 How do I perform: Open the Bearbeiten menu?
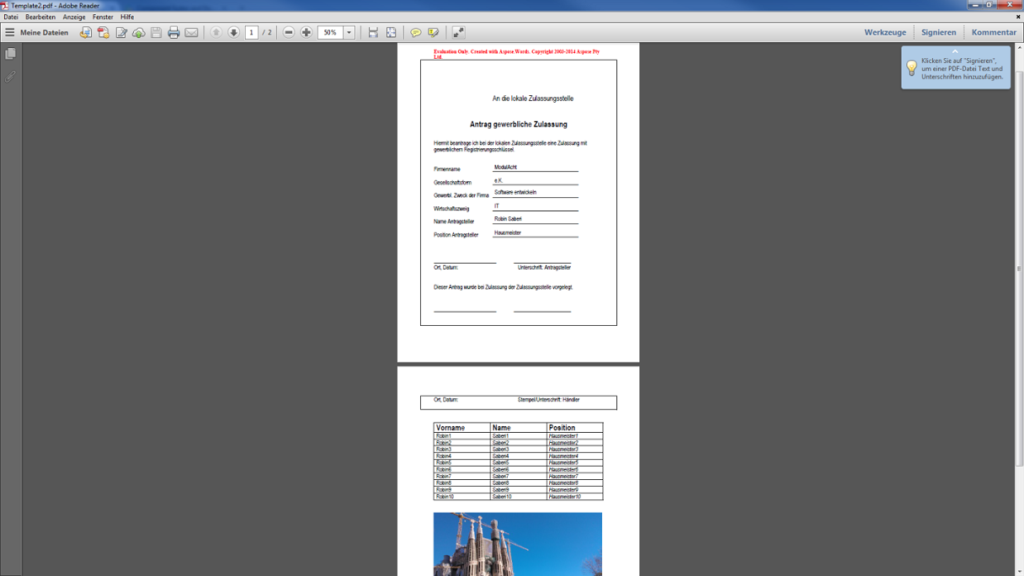pos(40,17)
